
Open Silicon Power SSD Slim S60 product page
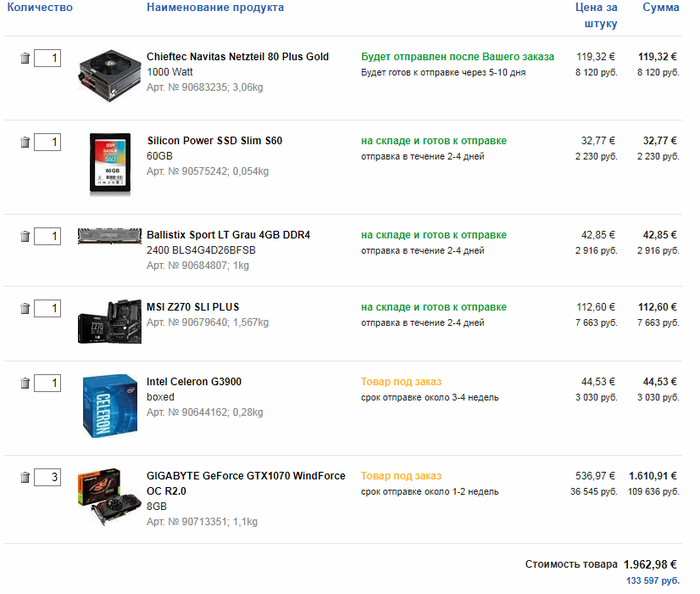click(215, 141)
